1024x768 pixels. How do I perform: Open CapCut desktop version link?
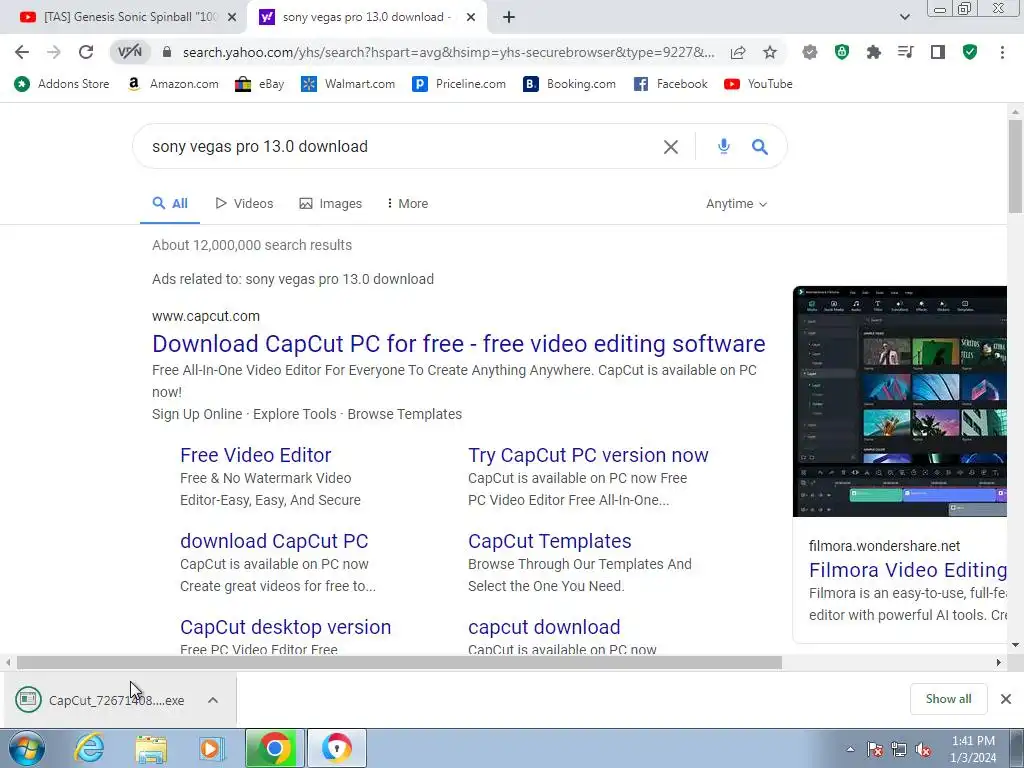point(285,627)
